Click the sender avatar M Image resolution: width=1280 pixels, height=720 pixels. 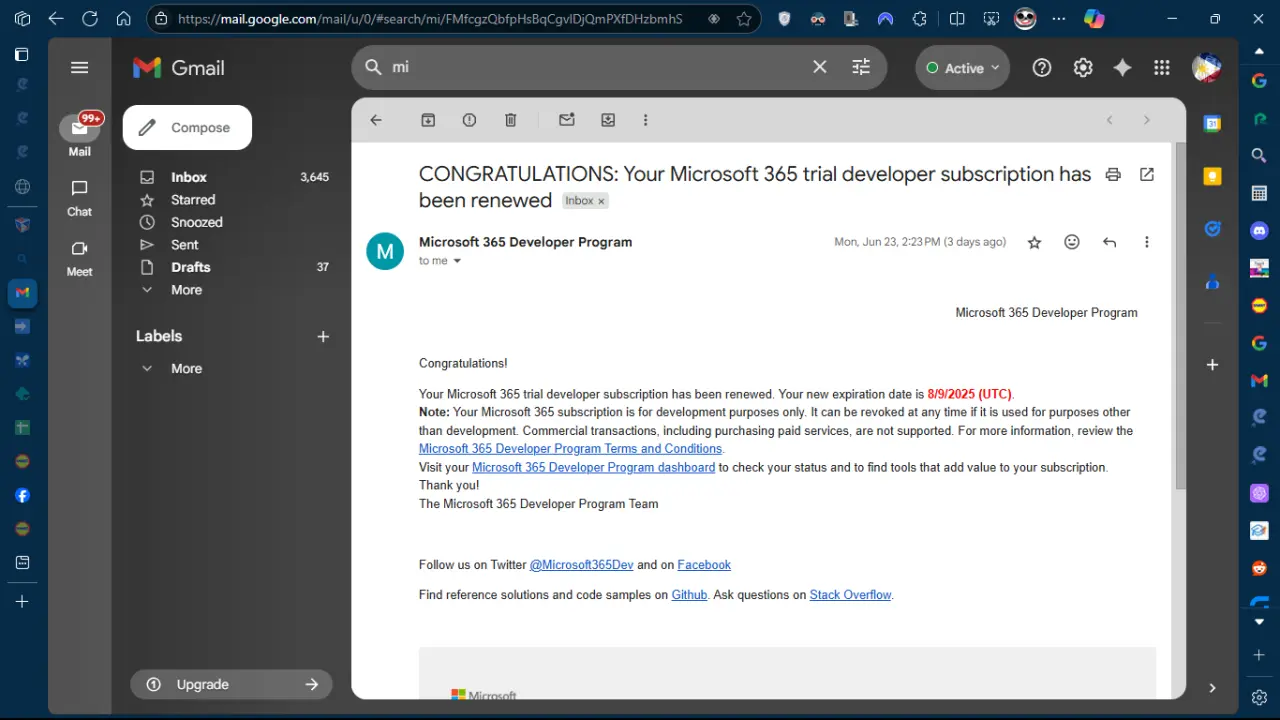pos(385,251)
